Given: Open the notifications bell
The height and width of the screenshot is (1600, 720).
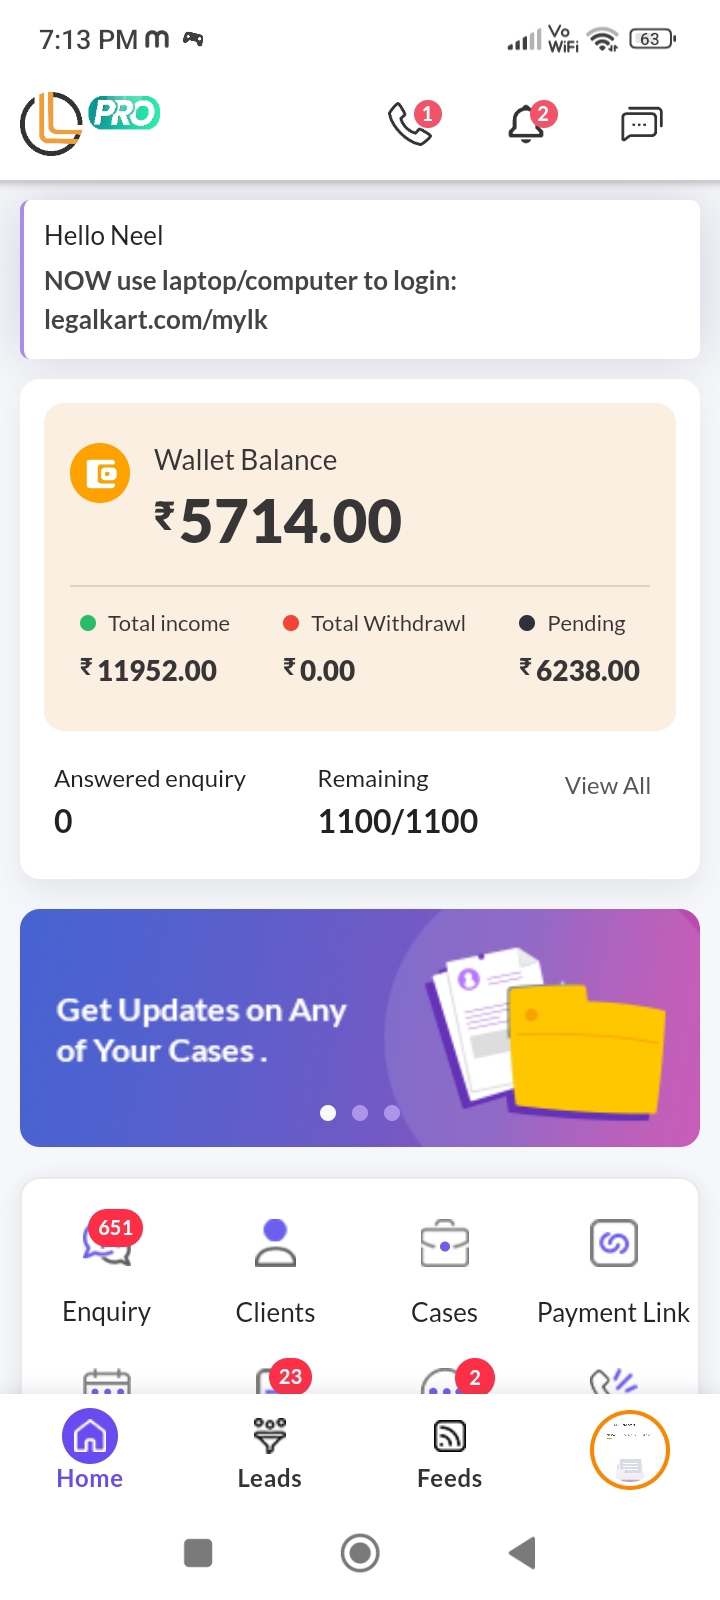Looking at the screenshot, I should pyautogui.click(x=527, y=124).
